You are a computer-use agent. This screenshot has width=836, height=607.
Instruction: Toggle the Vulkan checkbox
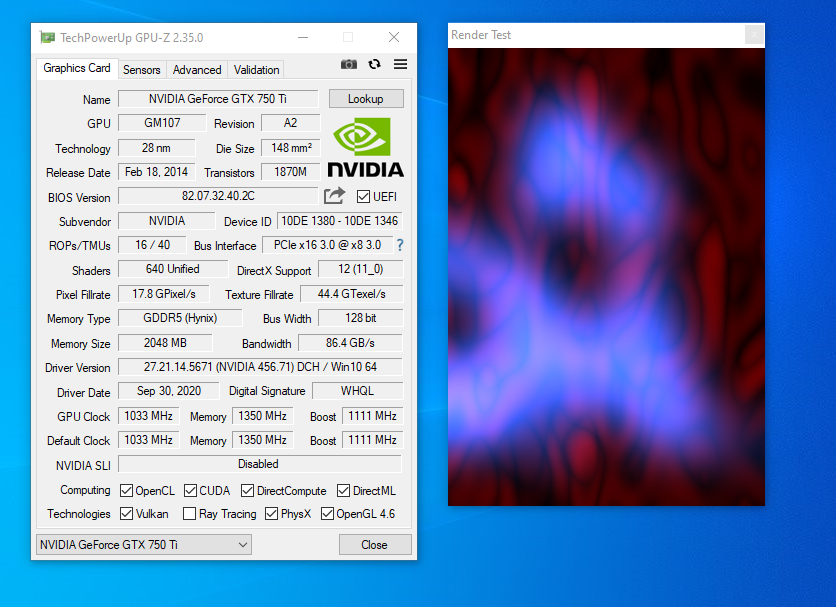(x=126, y=514)
